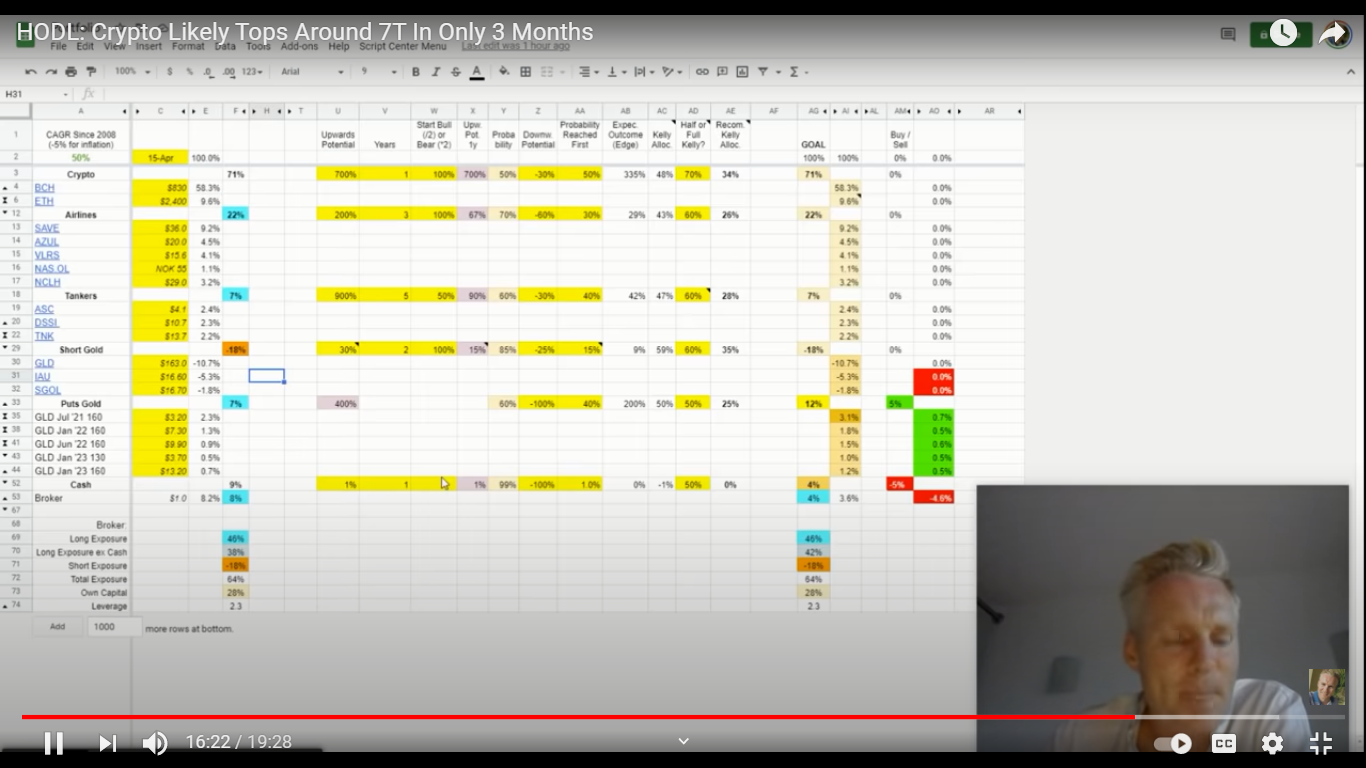This screenshot has width=1366, height=768.
Task: Expand more videos chevron
Action: pyautogui.click(x=684, y=741)
